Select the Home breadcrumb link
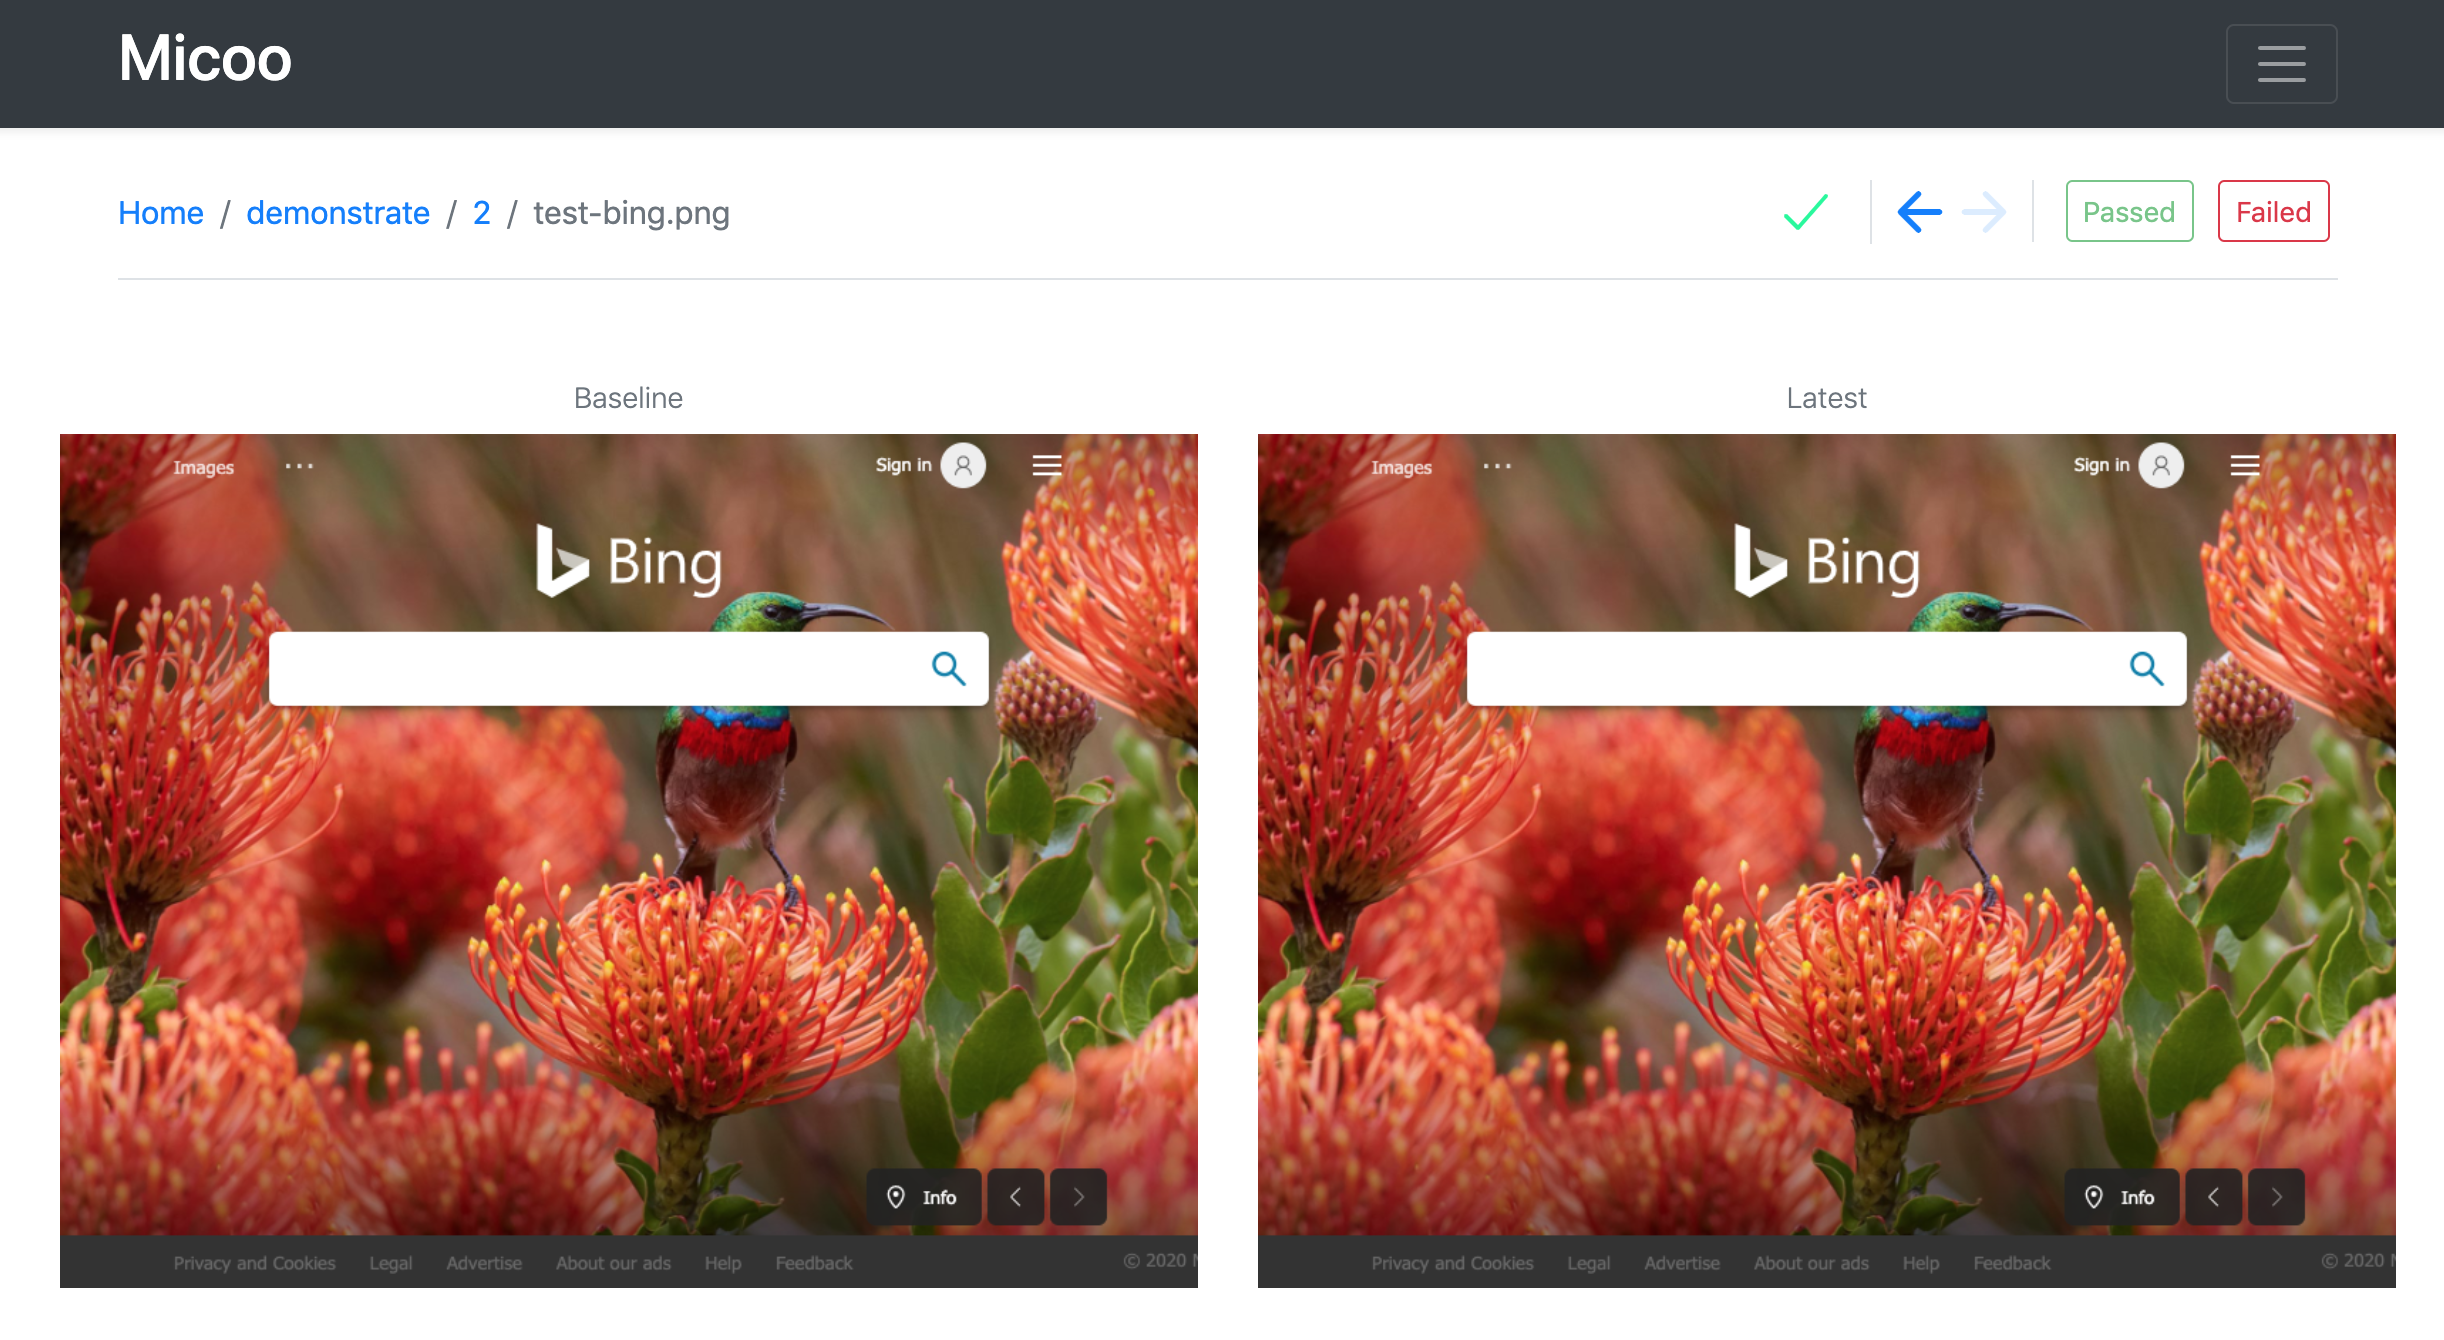2444x1340 pixels. click(160, 211)
